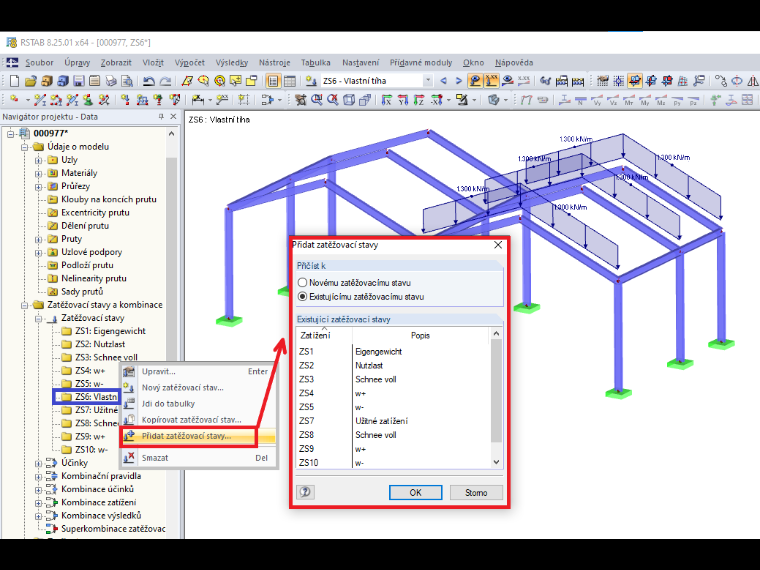
Task: Select ZS10: w- in navigator tree
Action: coord(91,449)
